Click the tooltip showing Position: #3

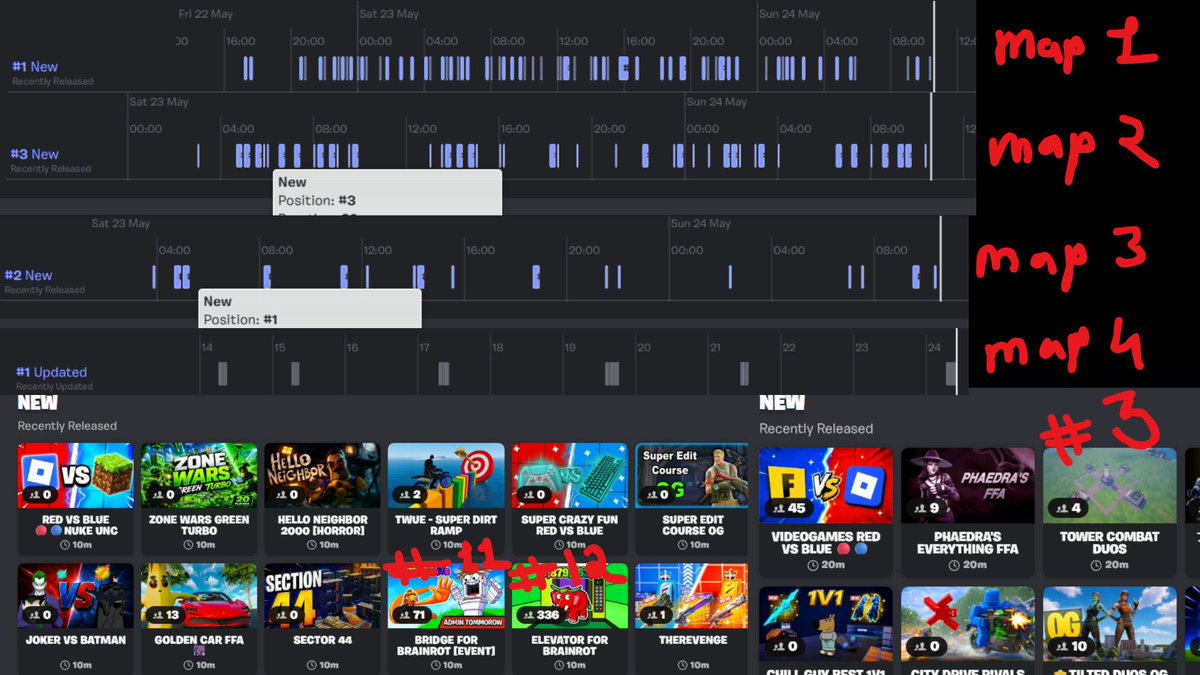(387, 192)
